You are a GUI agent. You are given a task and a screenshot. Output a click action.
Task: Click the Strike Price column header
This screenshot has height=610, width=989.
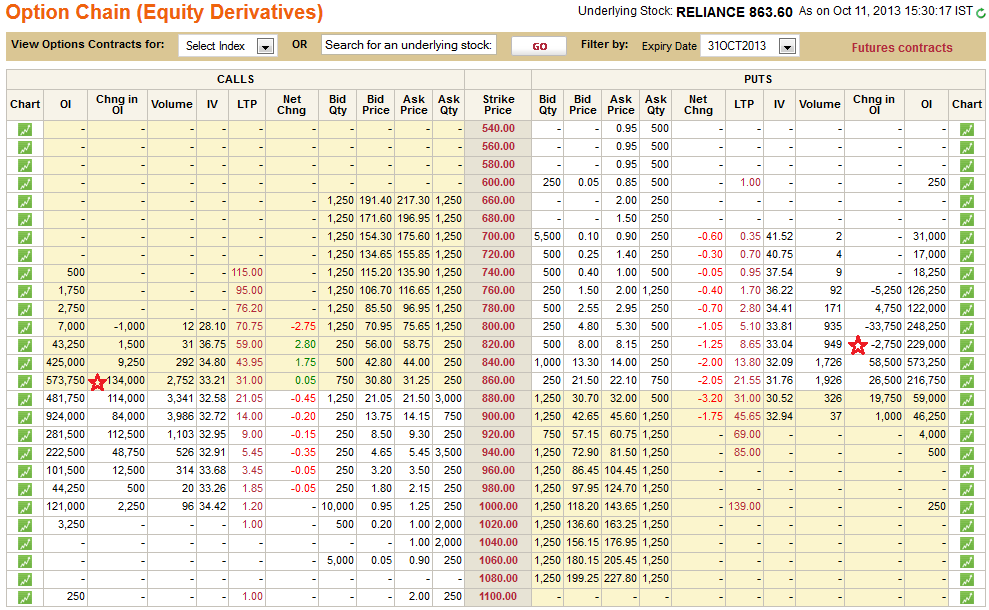tap(498, 105)
